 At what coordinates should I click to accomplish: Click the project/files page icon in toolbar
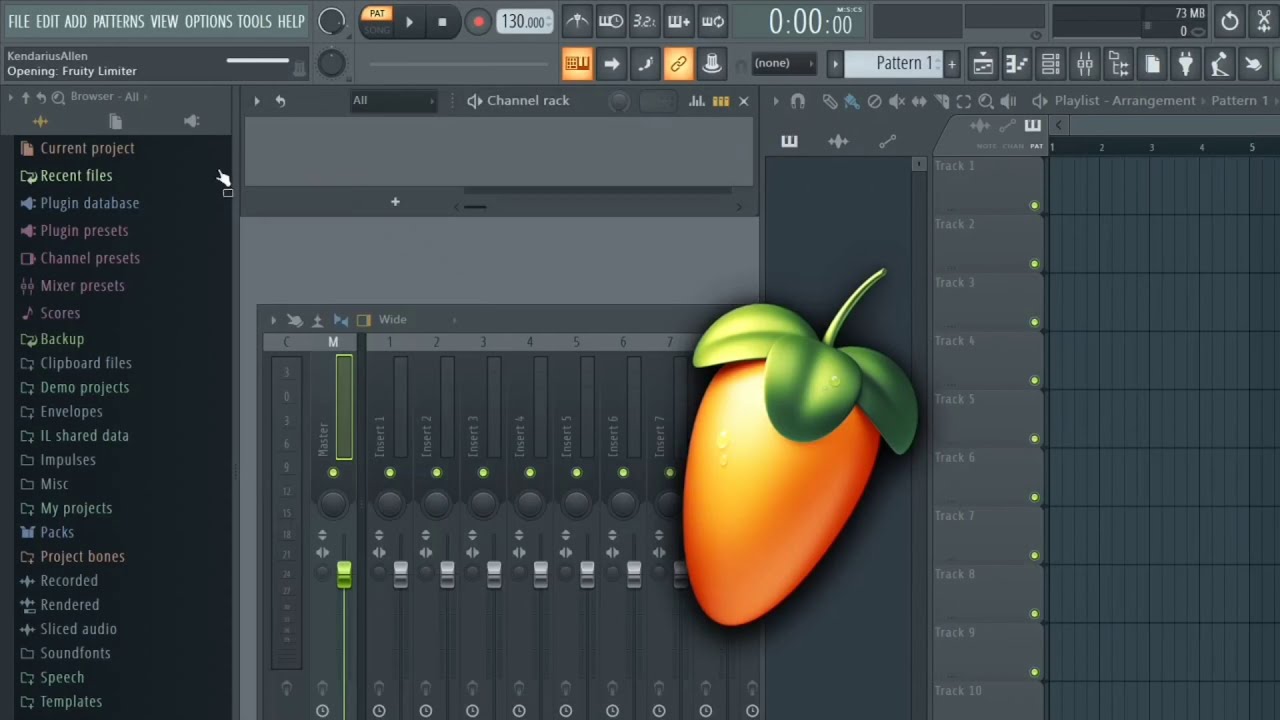point(1152,64)
